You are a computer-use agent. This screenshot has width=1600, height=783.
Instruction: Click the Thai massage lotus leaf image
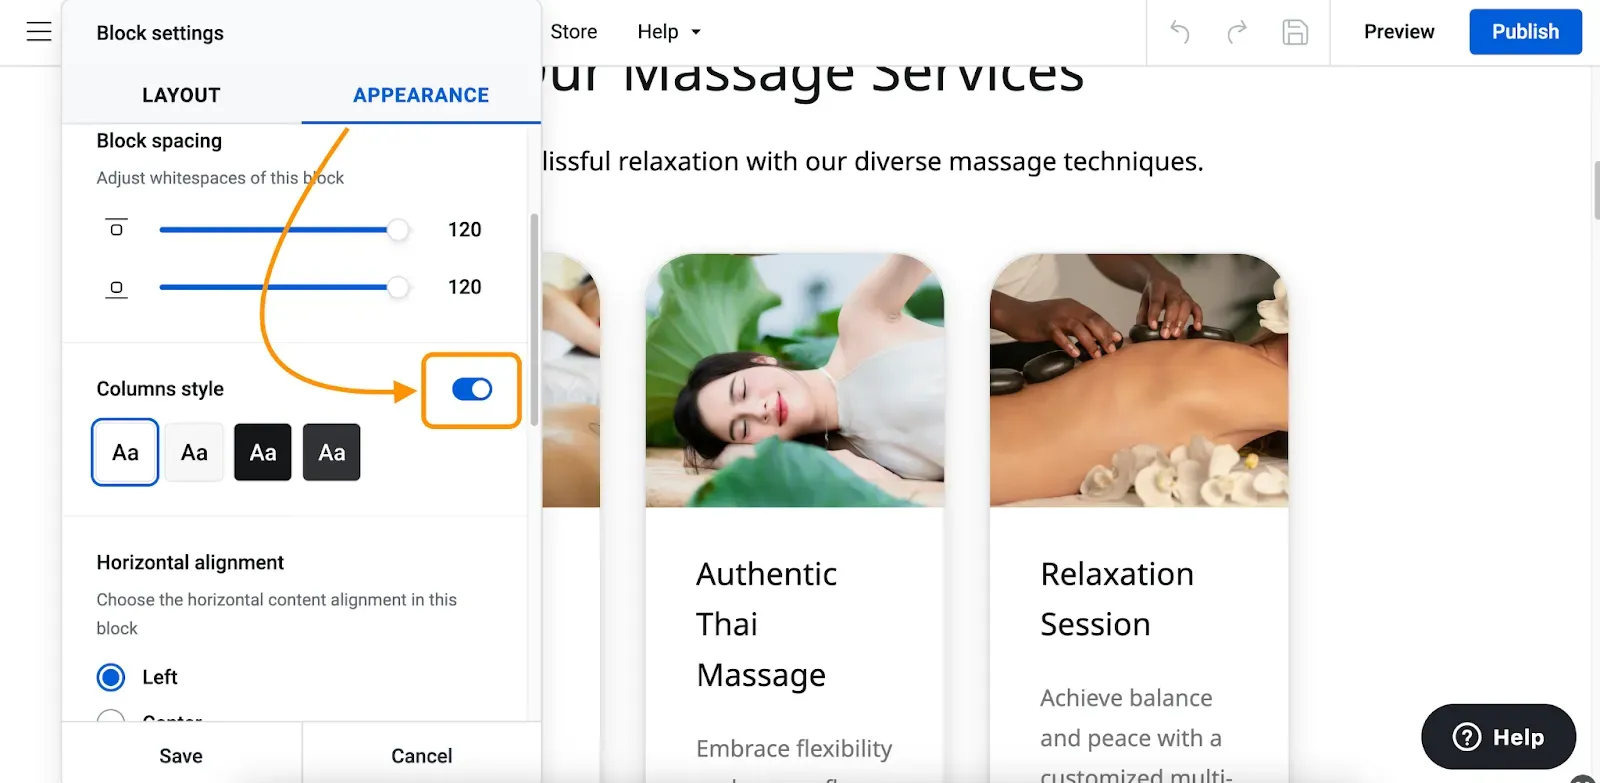[x=794, y=380]
